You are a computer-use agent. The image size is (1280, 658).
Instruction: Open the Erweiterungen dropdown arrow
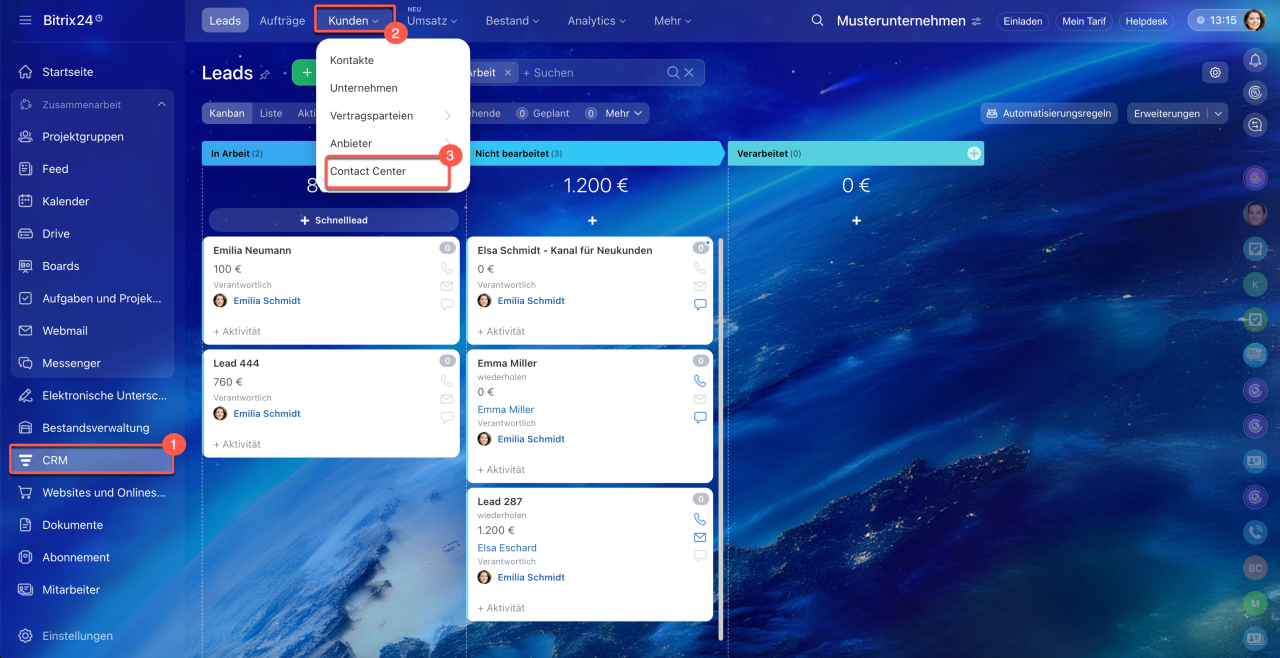click(x=1218, y=113)
